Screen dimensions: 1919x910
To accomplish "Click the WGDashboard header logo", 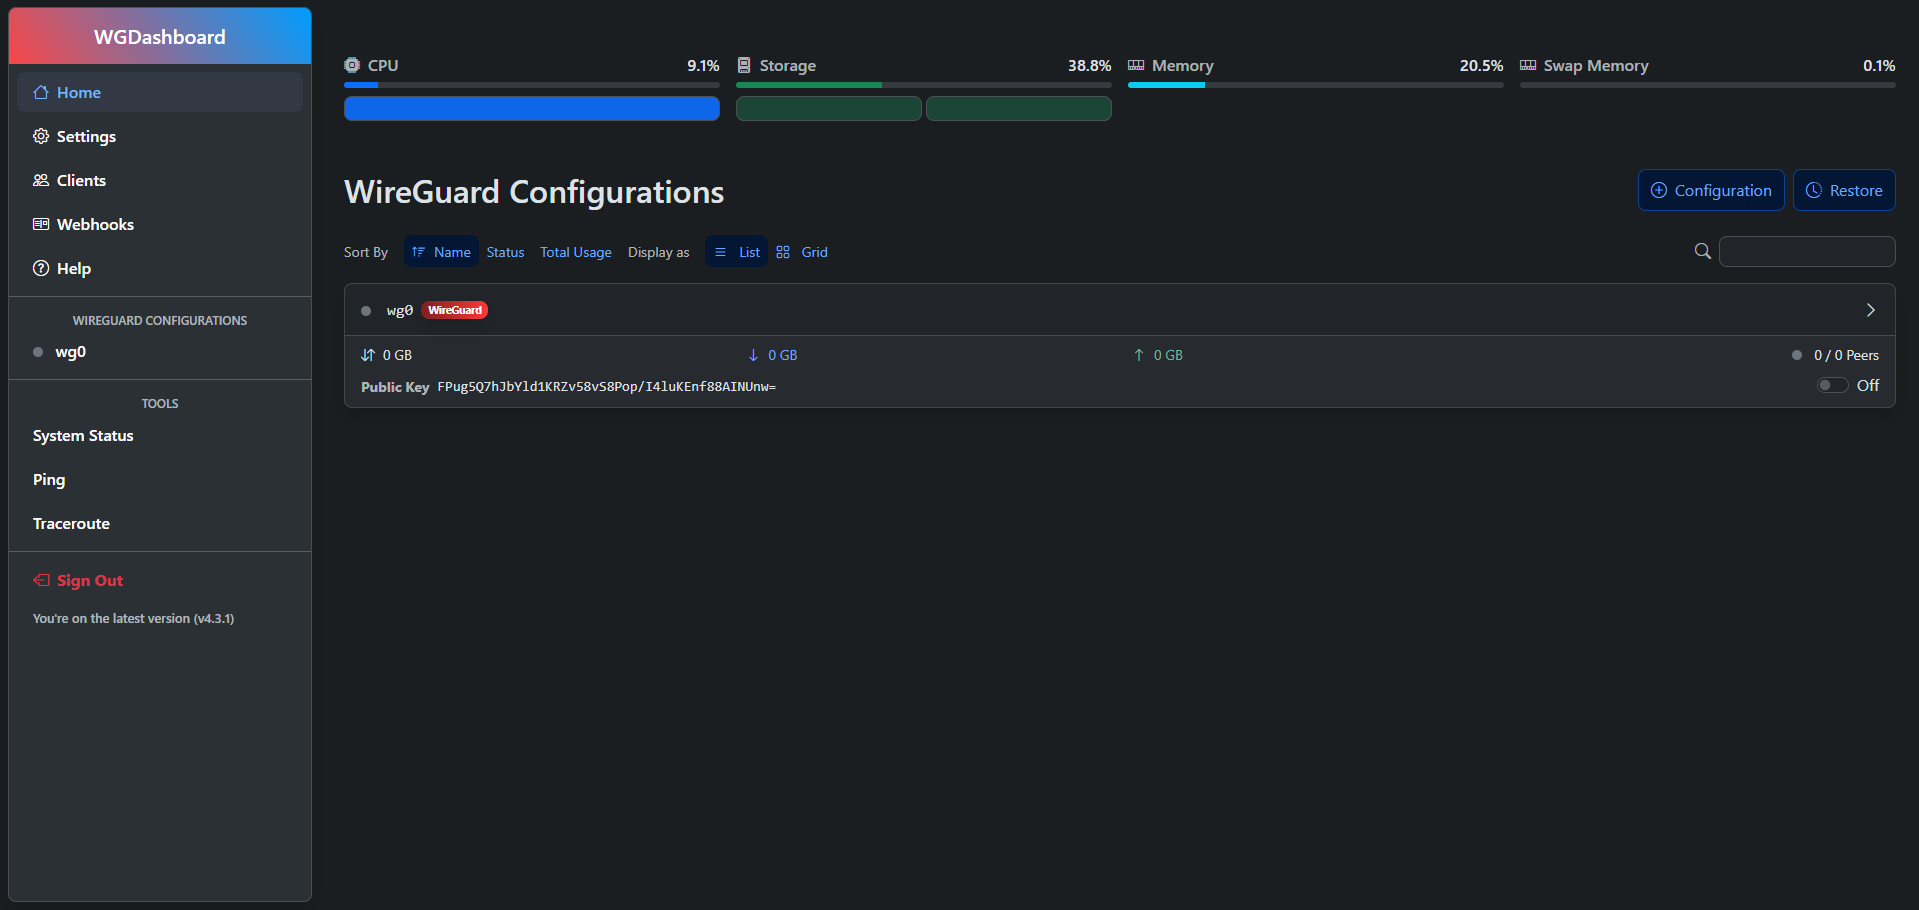I will tap(160, 37).
